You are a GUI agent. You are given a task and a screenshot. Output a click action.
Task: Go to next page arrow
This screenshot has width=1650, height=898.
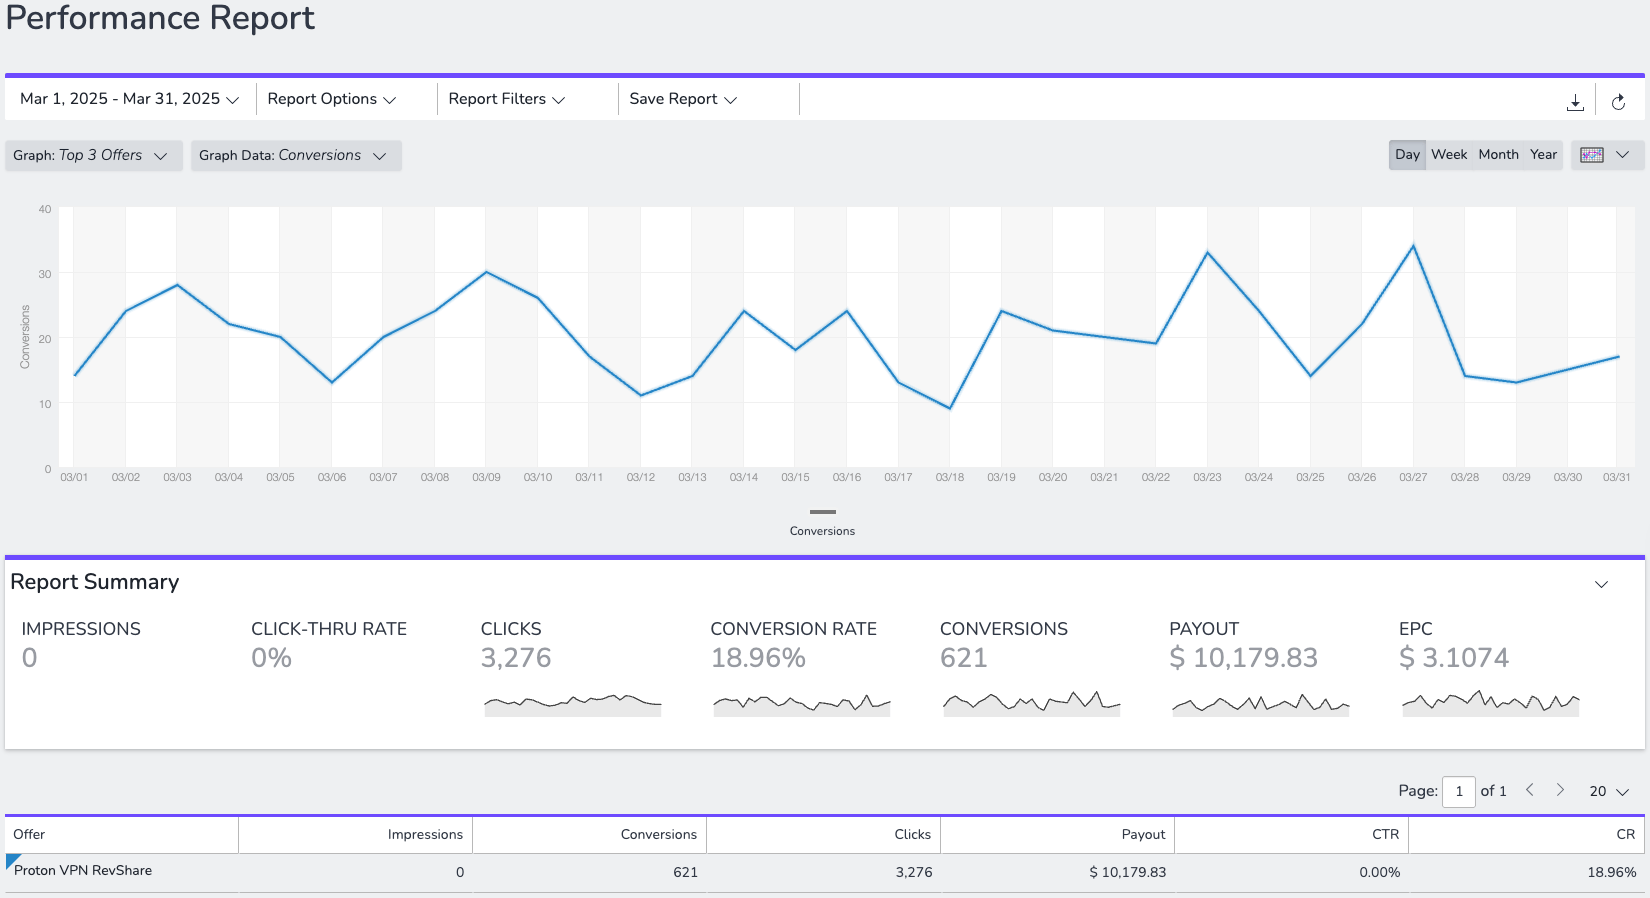tap(1560, 790)
